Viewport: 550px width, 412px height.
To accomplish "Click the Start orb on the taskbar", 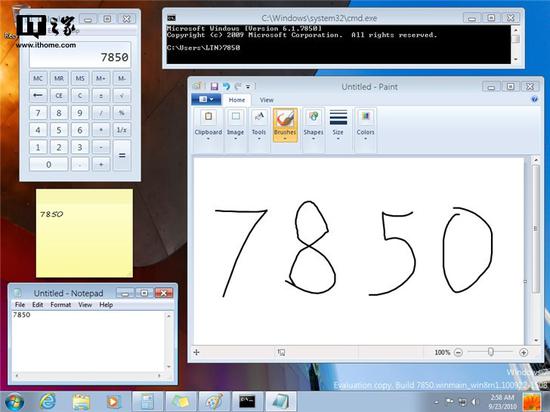I will pyautogui.click(x=14, y=402).
